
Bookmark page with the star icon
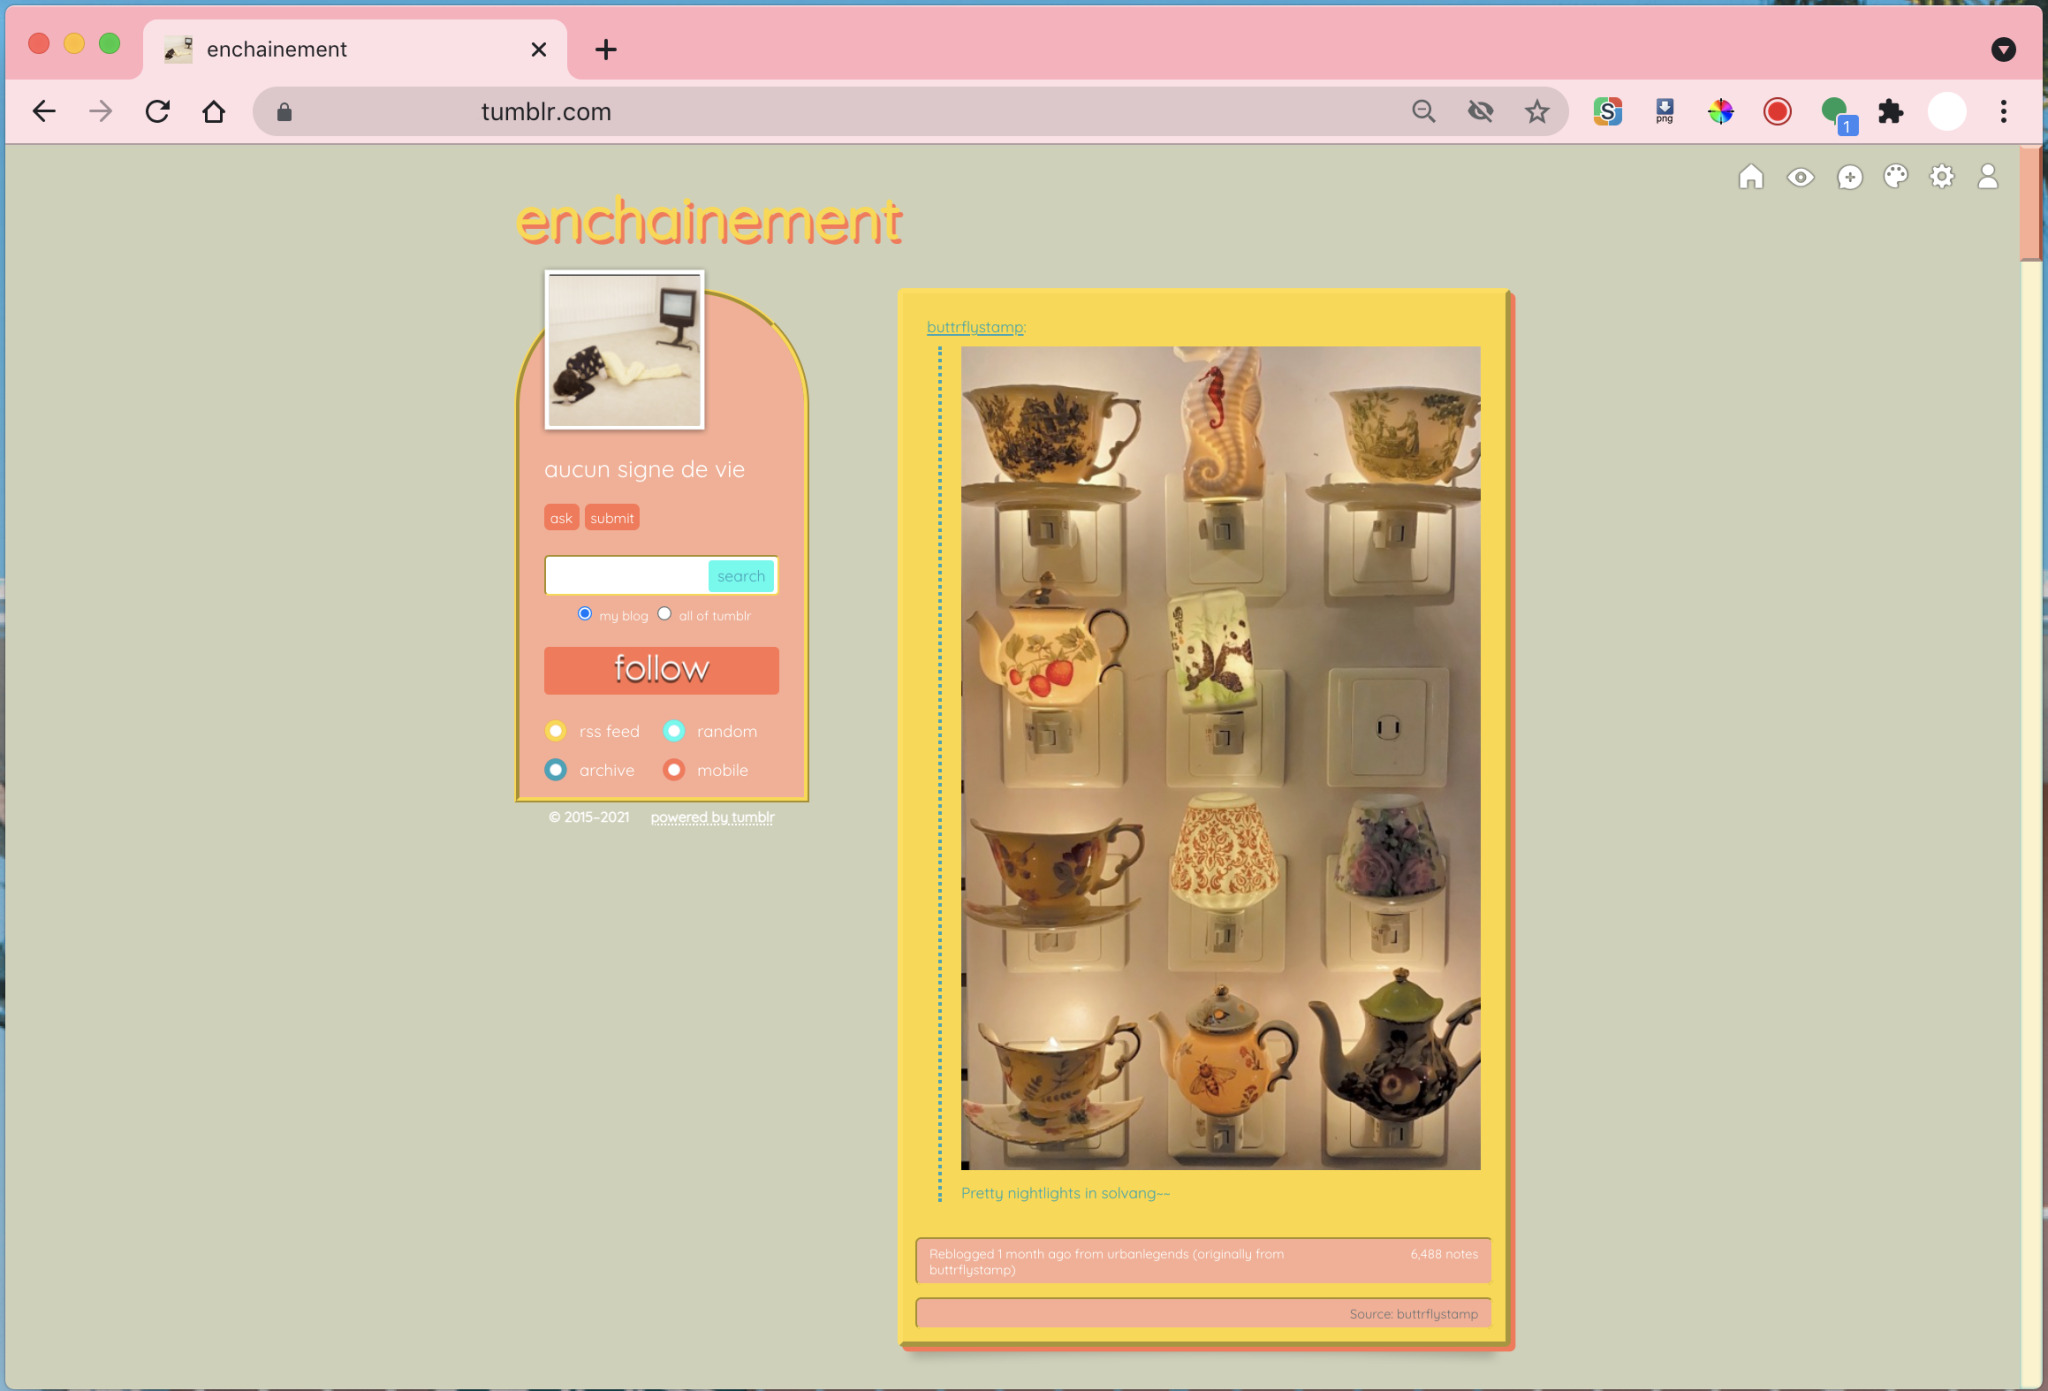[1537, 112]
